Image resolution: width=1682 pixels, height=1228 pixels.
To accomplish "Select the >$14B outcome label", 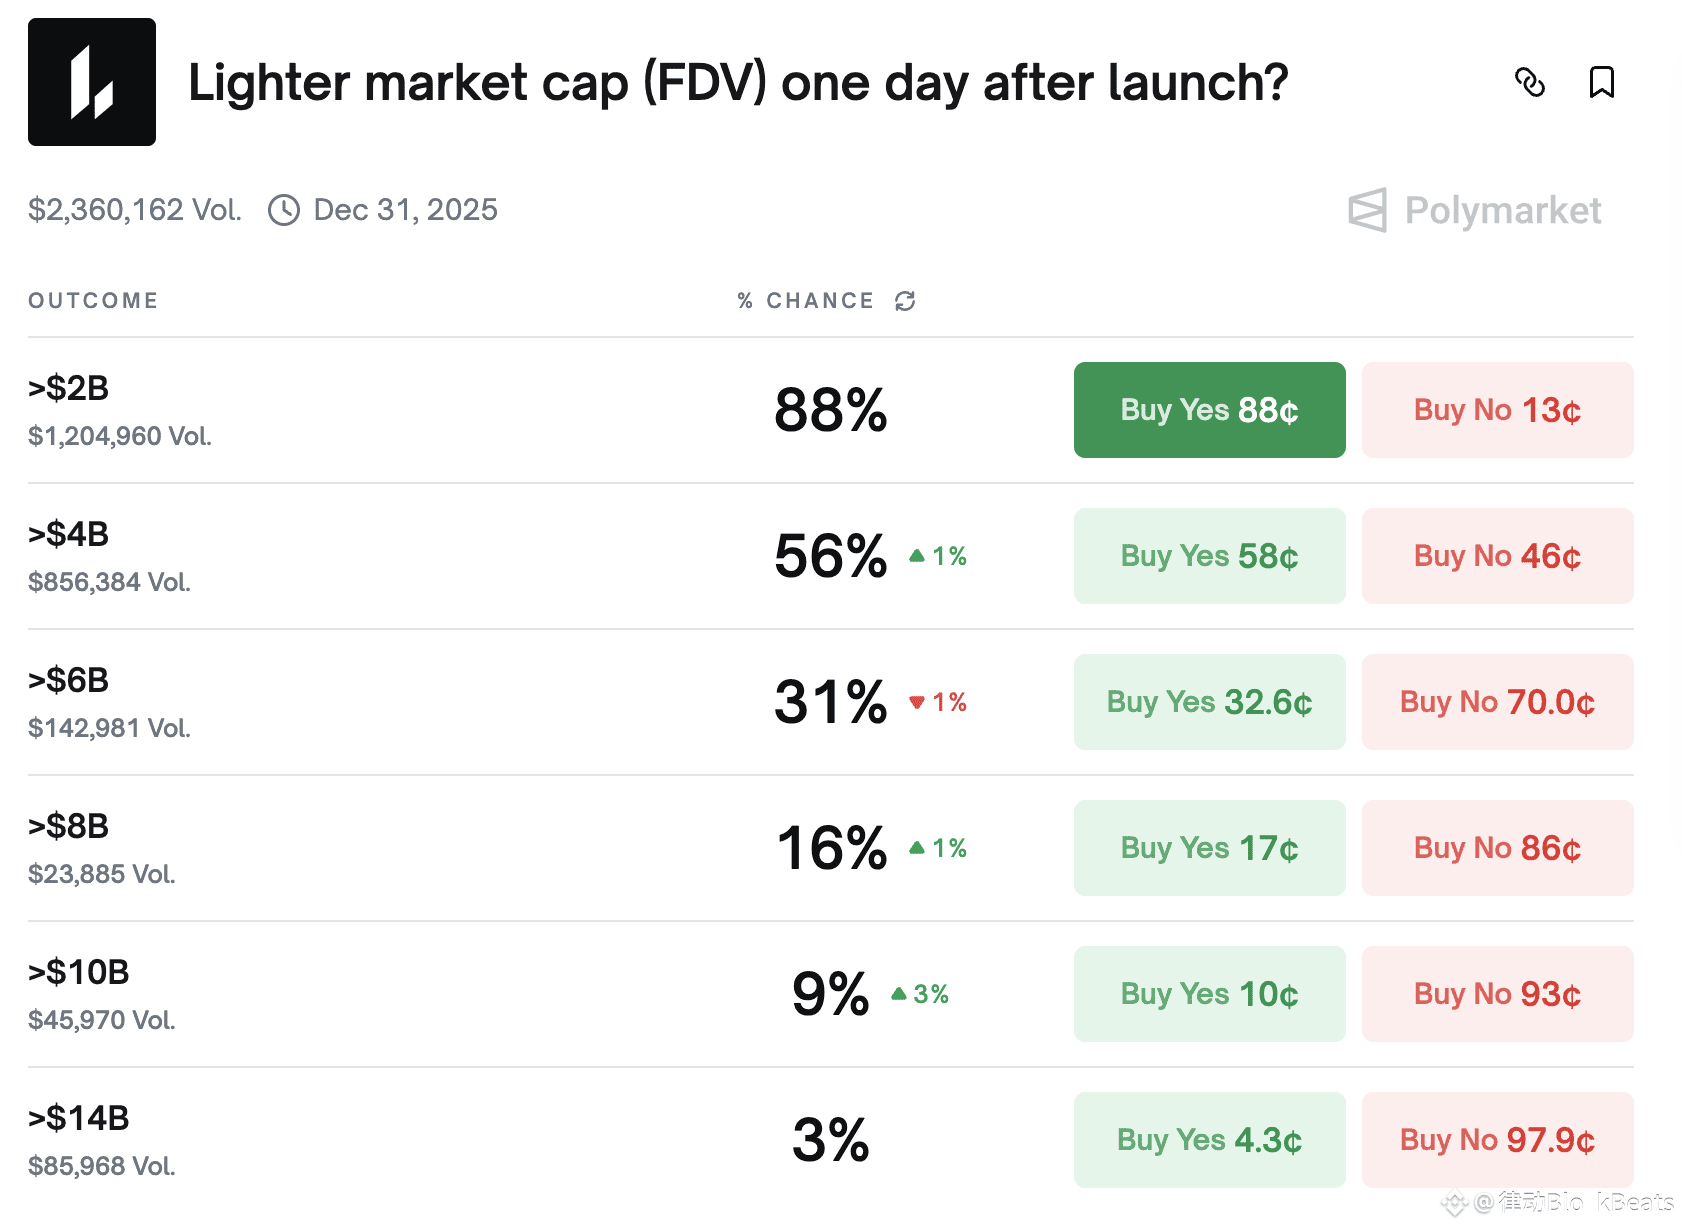I will pyautogui.click(x=79, y=1118).
